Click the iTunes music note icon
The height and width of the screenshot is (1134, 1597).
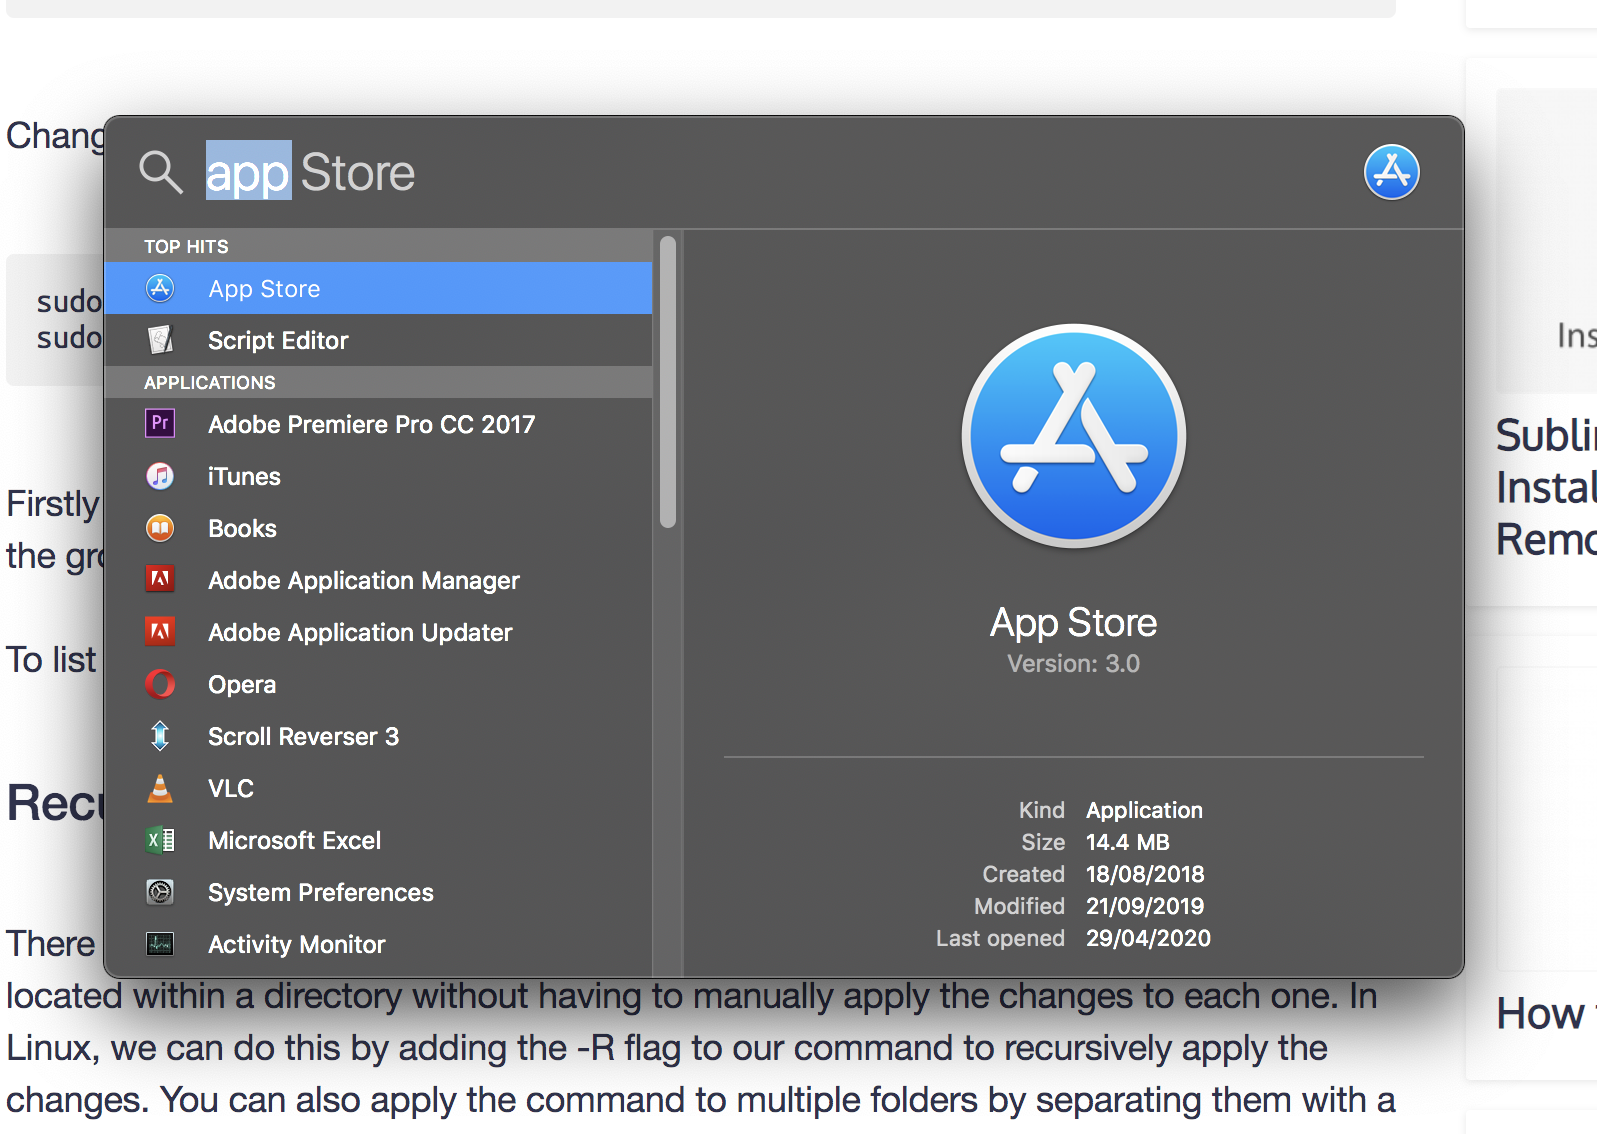coord(160,476)
